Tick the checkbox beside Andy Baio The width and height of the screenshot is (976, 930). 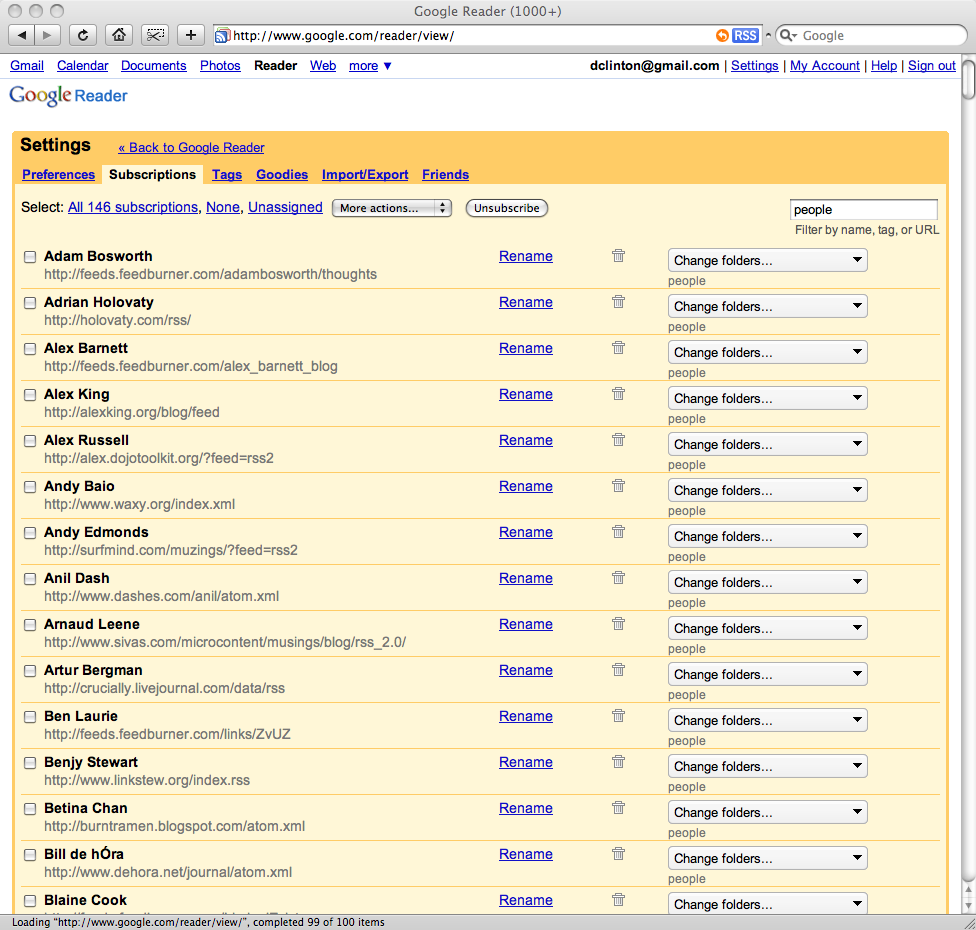coord(30,487)
